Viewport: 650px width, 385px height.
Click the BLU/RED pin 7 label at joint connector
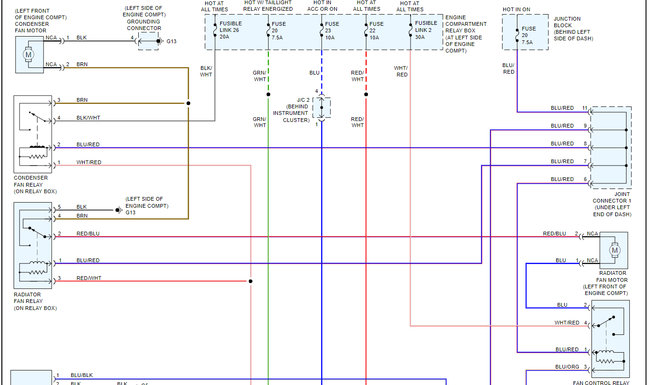[x=562, y=161]
